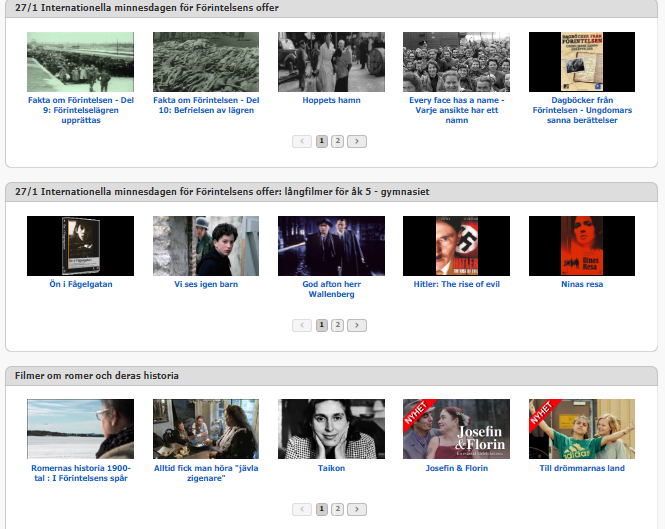The height and width of the screenshot is (529, 665).
Task: Open Alltid fick man höra thumbnail
Action: 206,429
